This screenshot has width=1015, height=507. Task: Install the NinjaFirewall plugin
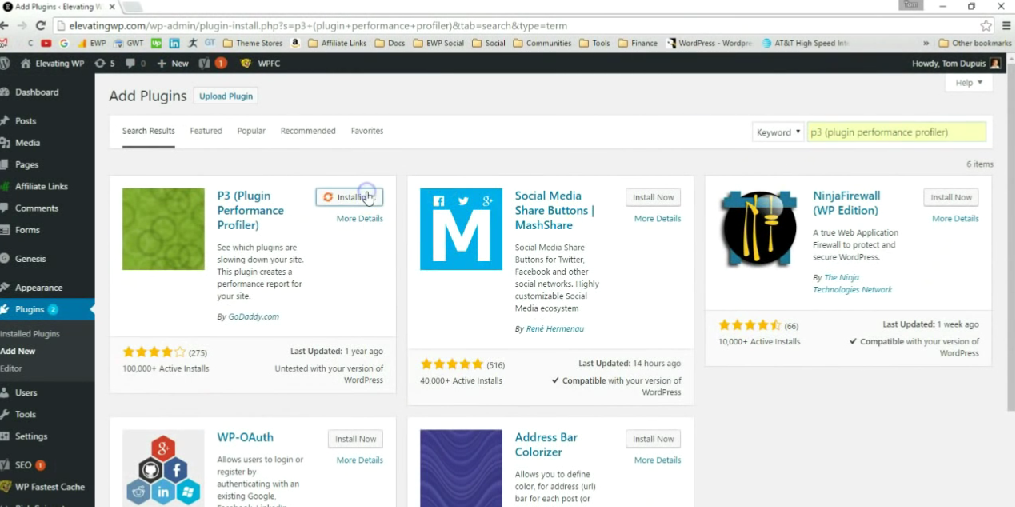click(x=951, y=197)
